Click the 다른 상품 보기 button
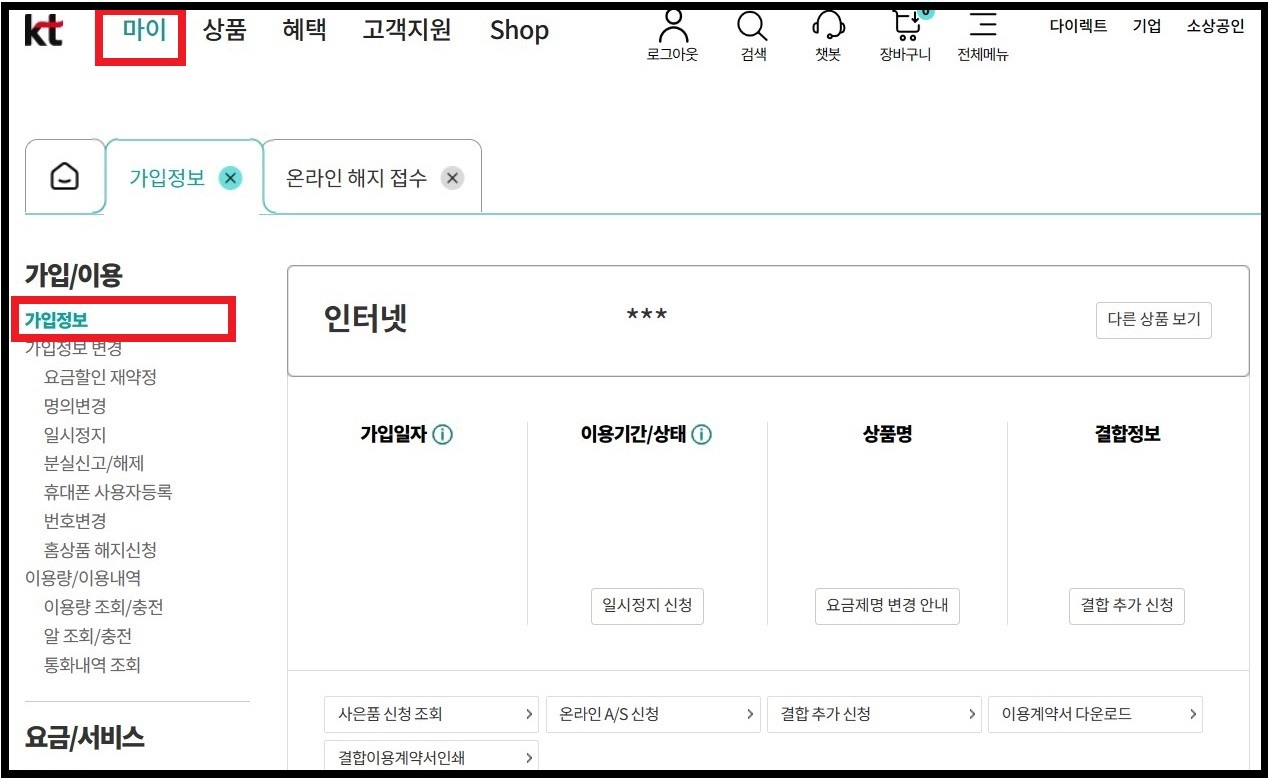This screenshot has width=1268, height=778. coord(1154,320)
